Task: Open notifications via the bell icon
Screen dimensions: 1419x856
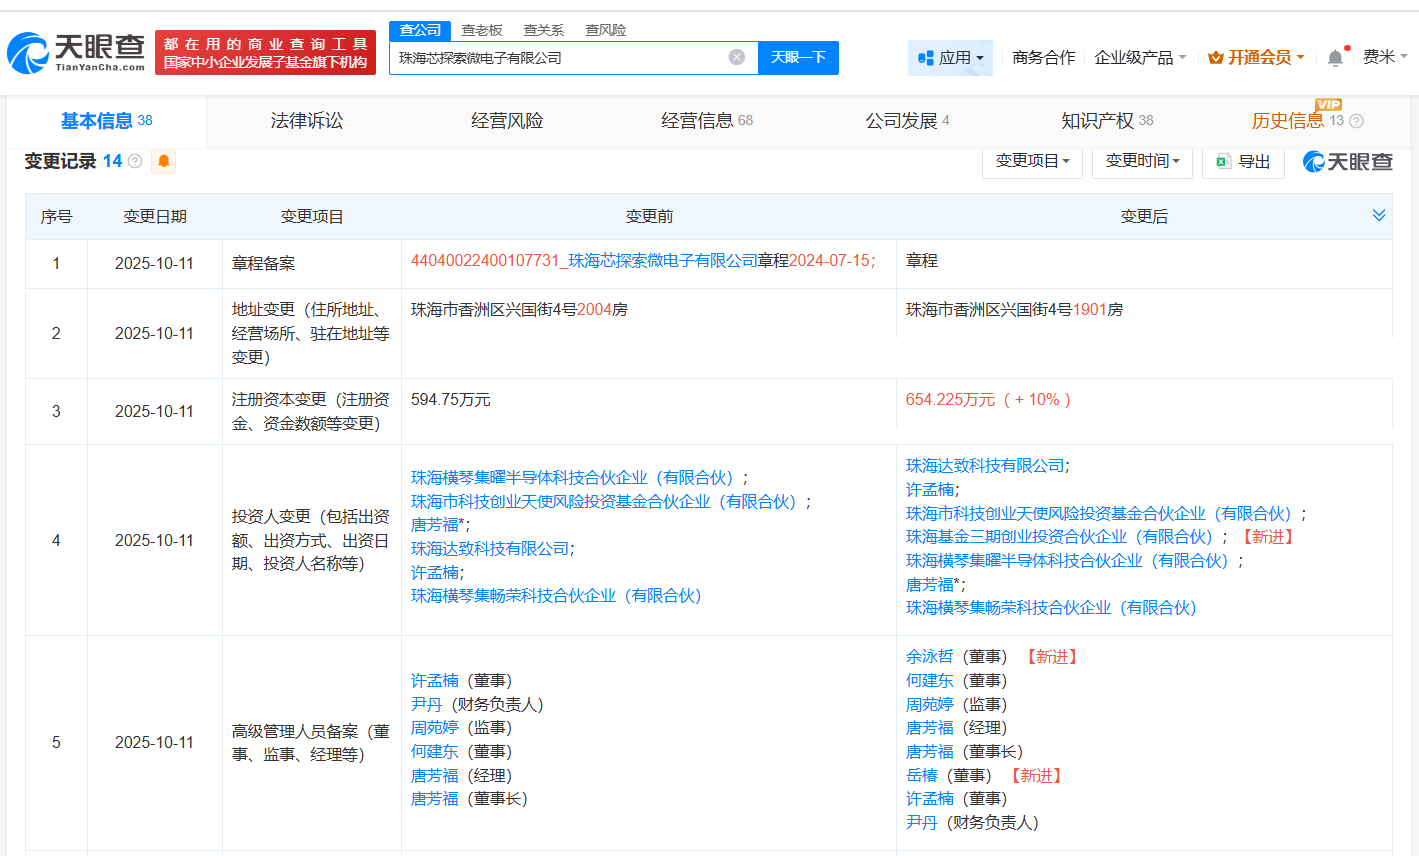Action: point(1333,57)
